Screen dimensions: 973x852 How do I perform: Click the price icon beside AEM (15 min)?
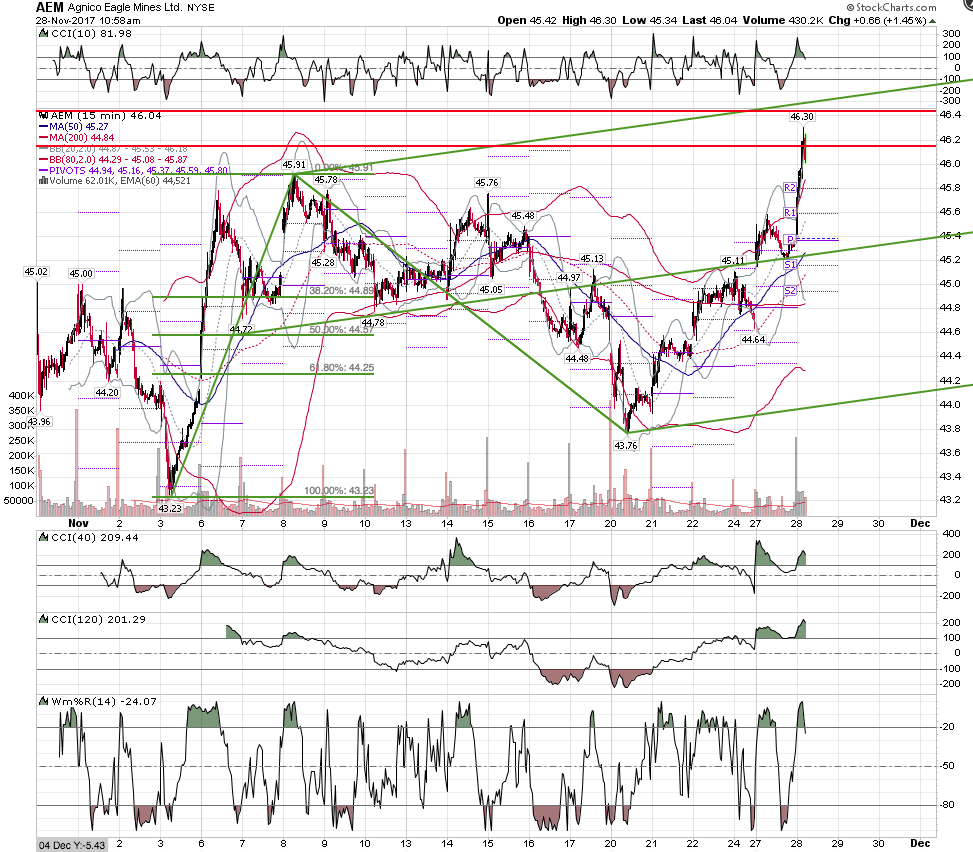43,115
